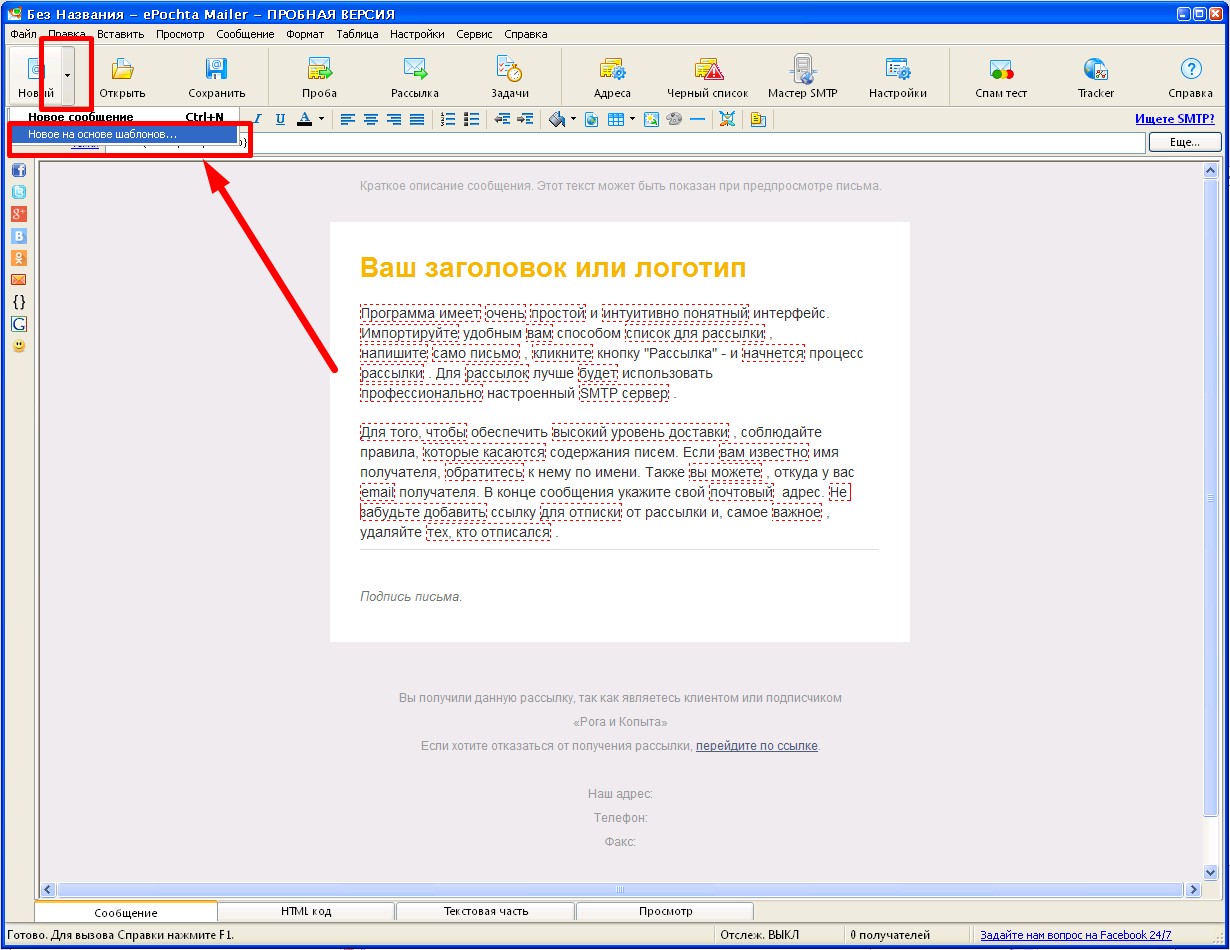
Task: Open the Настройки toolbar button
Action: pos(897,76)
